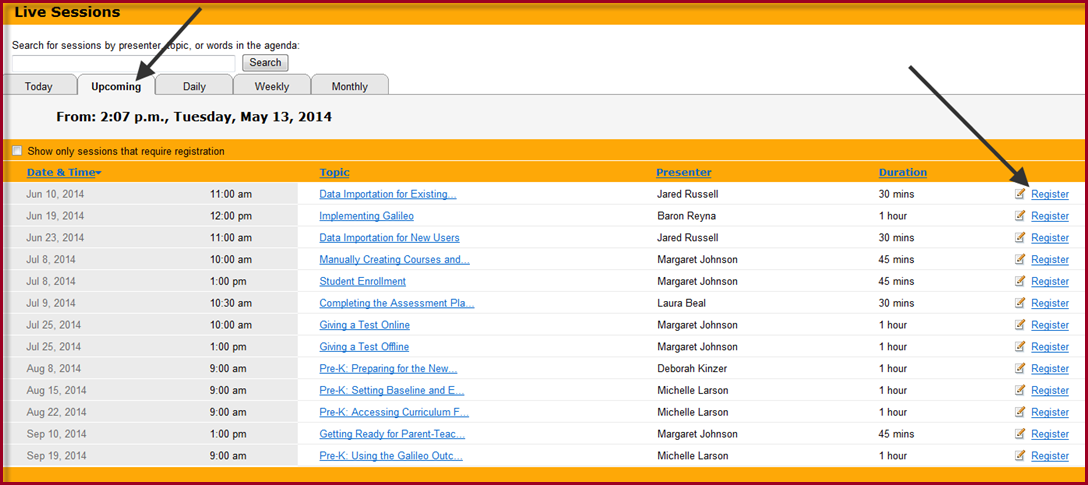The height and width of the screenshot is (485, 1088).
Task: Sort sessions by Presenter column
Action: tap(683, 172)
